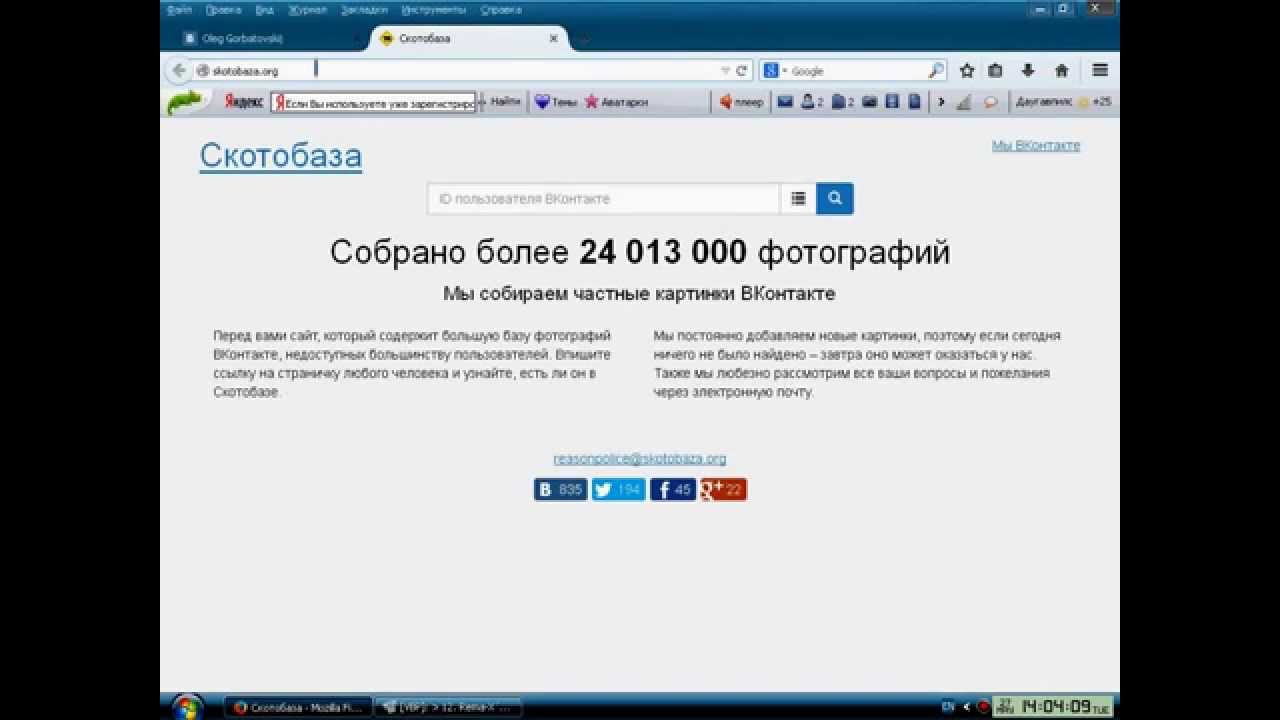This screenshot has height=720, width=1280.
Task: Open the bookmarks list clipboard icon
Action: (996, 71)
